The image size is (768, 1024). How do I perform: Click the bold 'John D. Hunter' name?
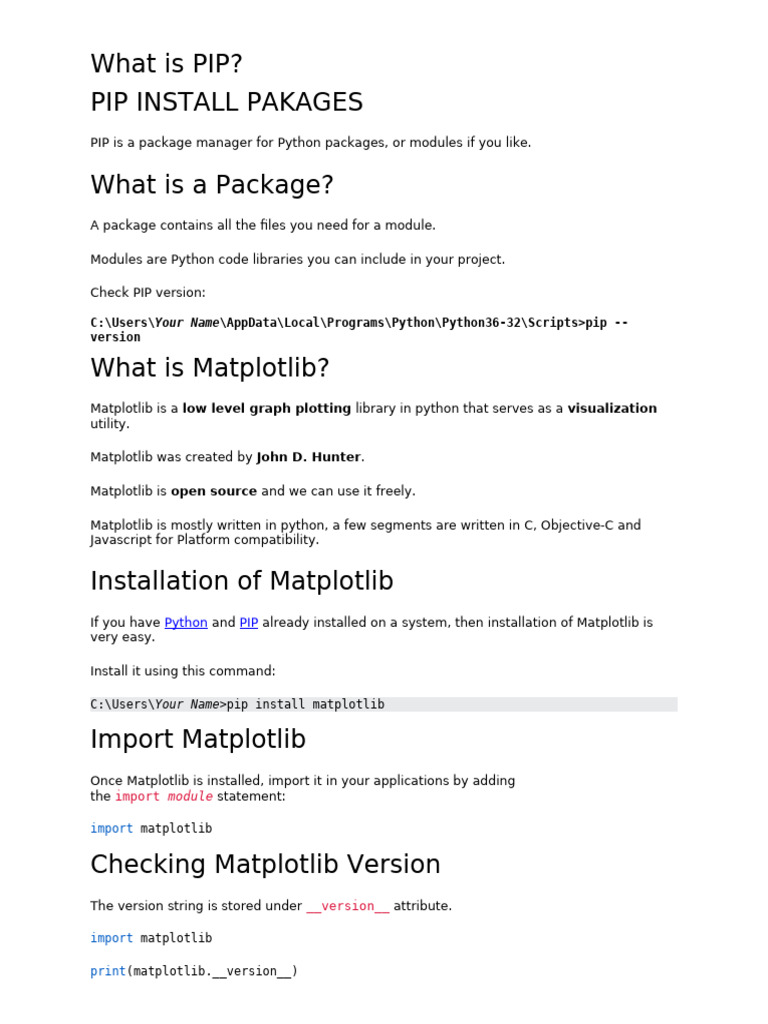(308, 457)
